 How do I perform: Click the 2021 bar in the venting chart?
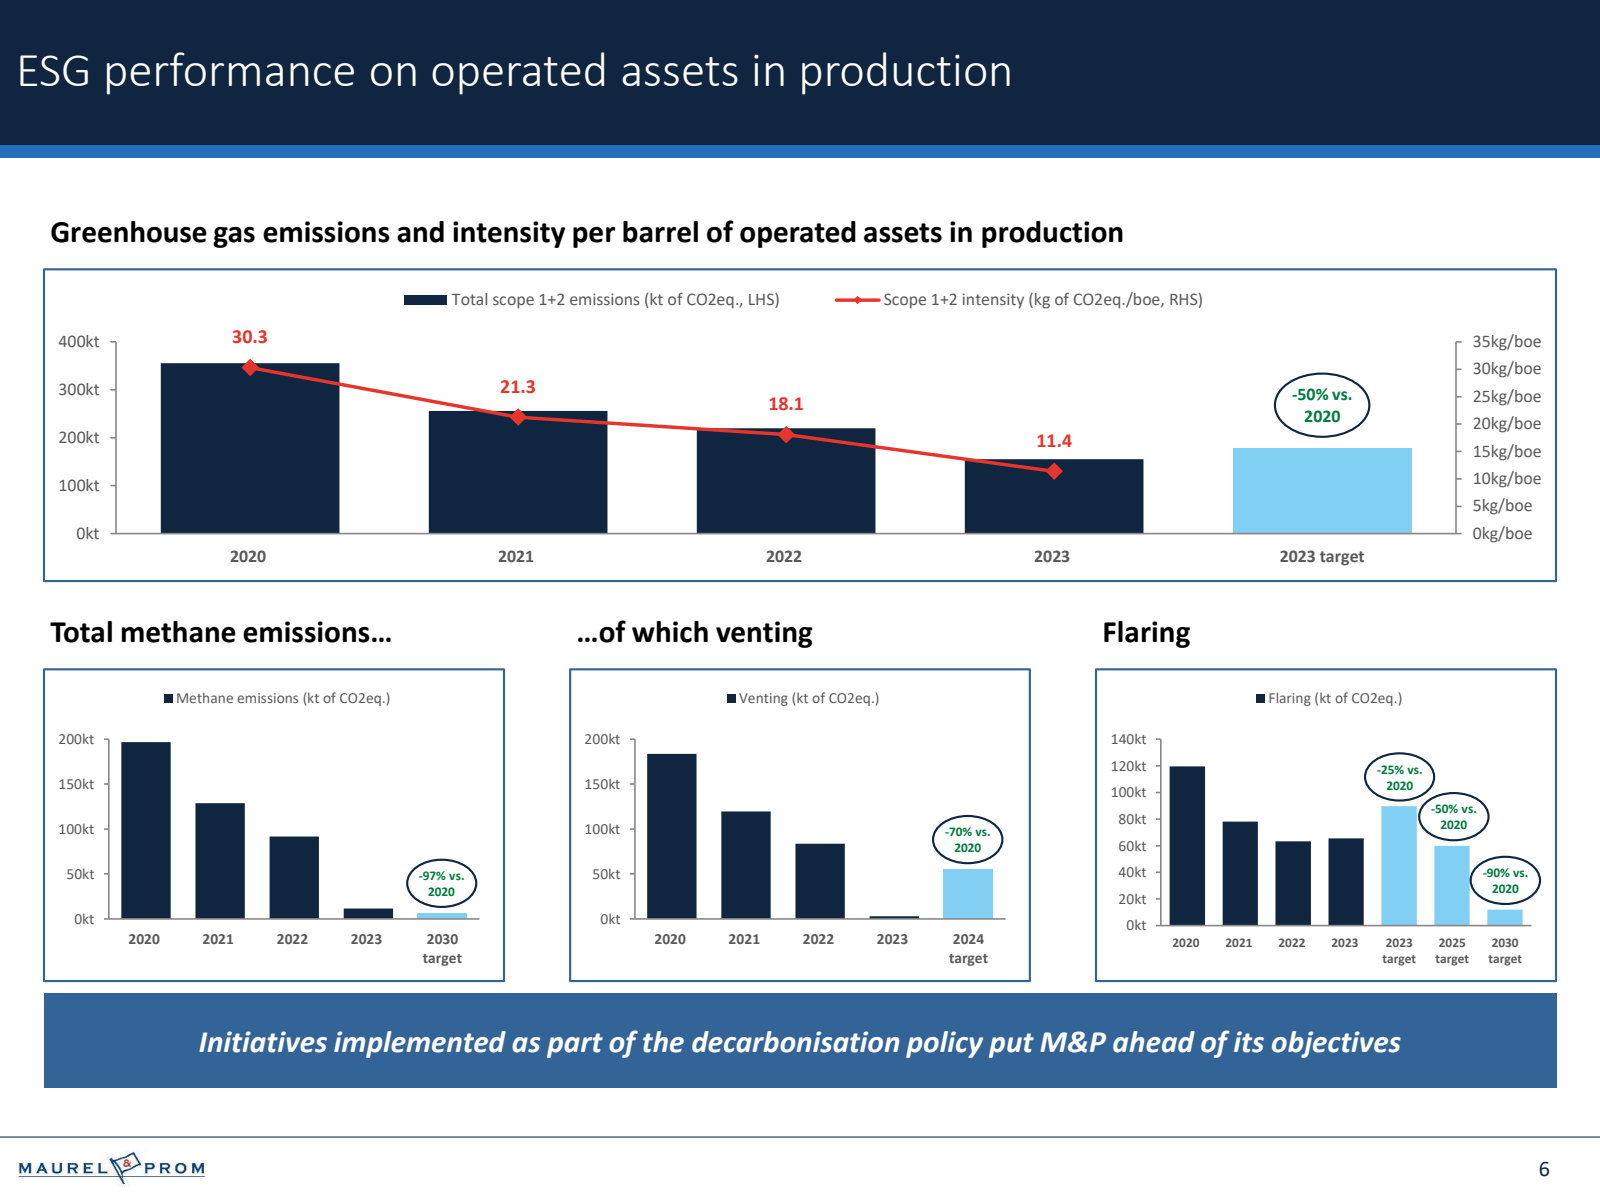tap(746, 865)
